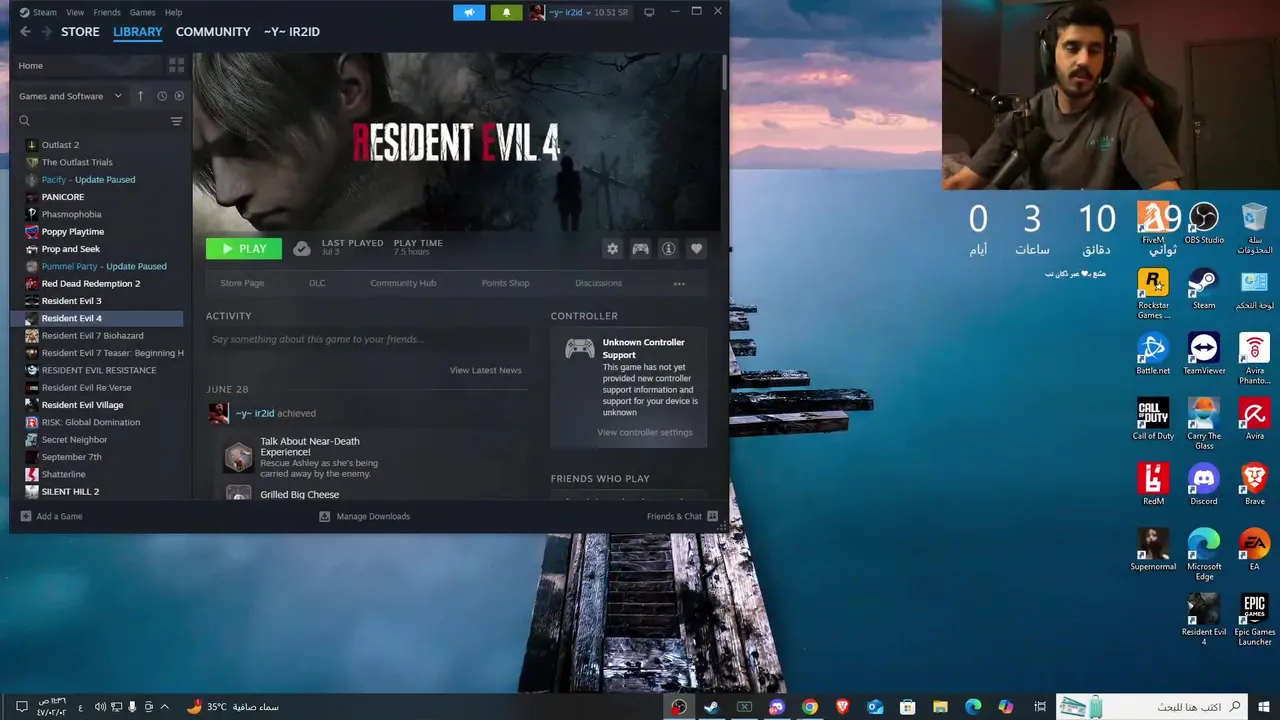
Task: Launch Call of Duty desktop shortcut
Action: [x=1153, y=419]
